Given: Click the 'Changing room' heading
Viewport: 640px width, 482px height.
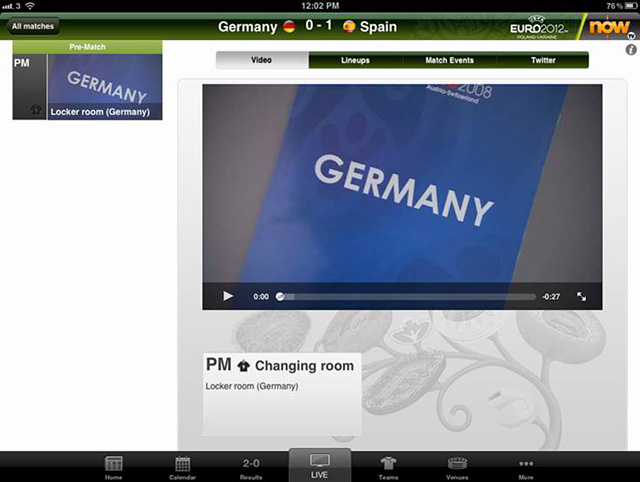Looking at the screenshot, I should [304, 366].
